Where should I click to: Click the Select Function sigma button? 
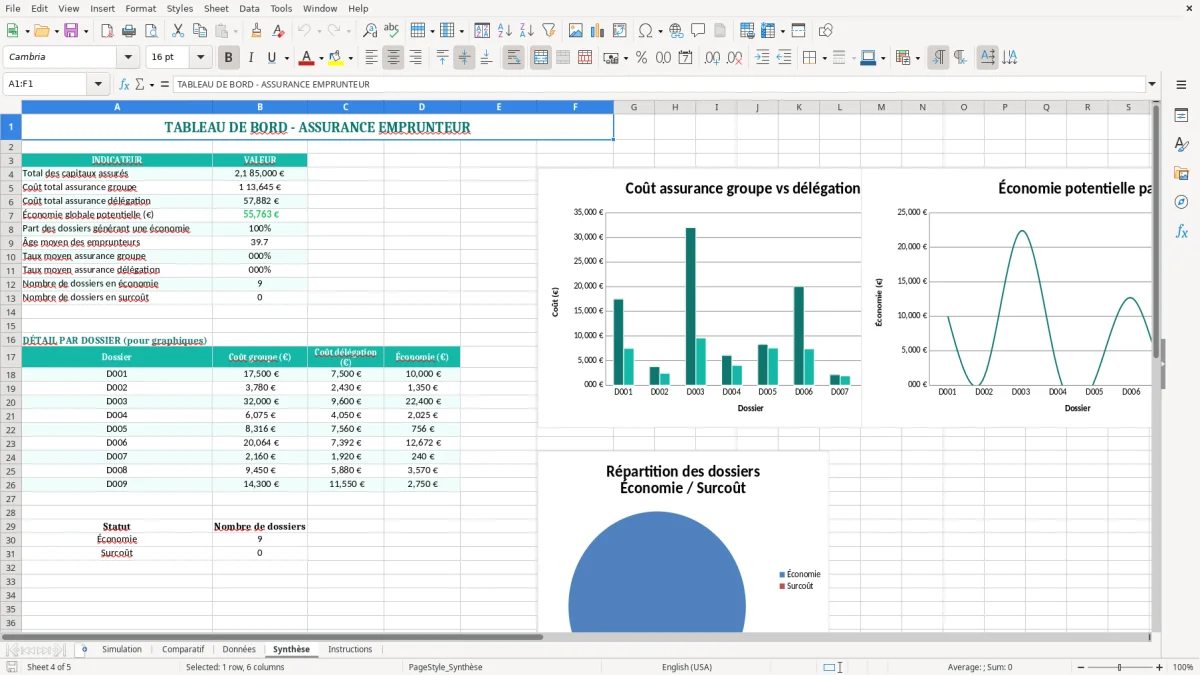(x=139, y=84)
